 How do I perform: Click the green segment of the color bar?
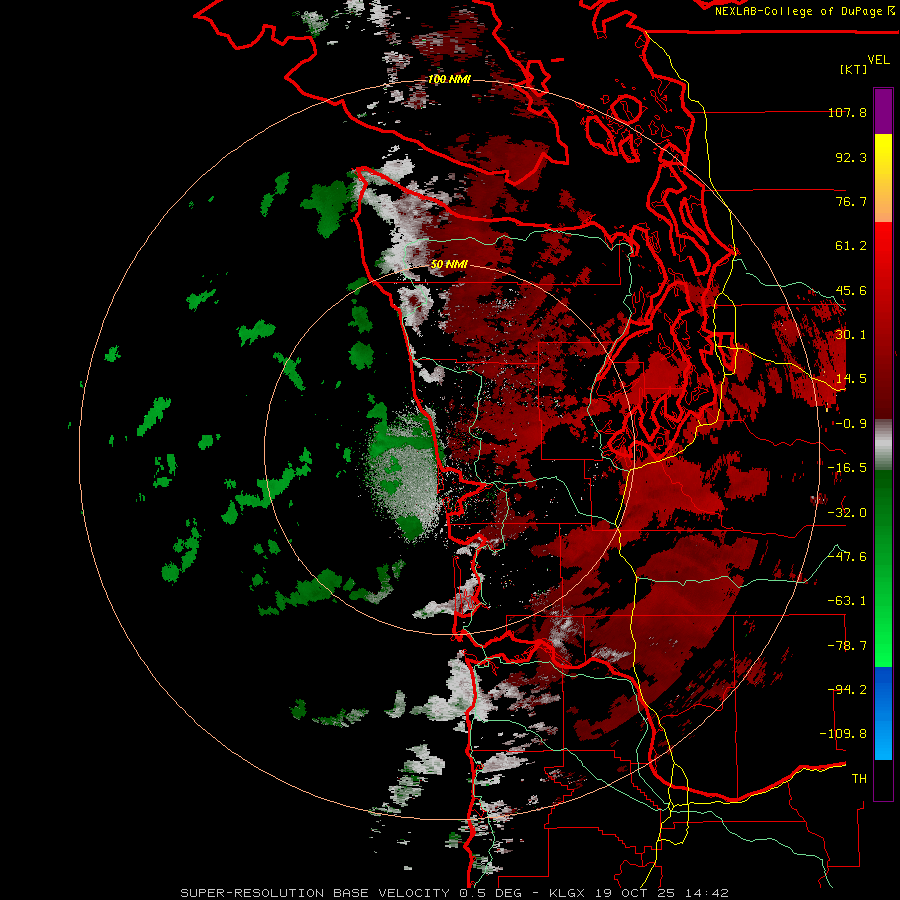883,568
